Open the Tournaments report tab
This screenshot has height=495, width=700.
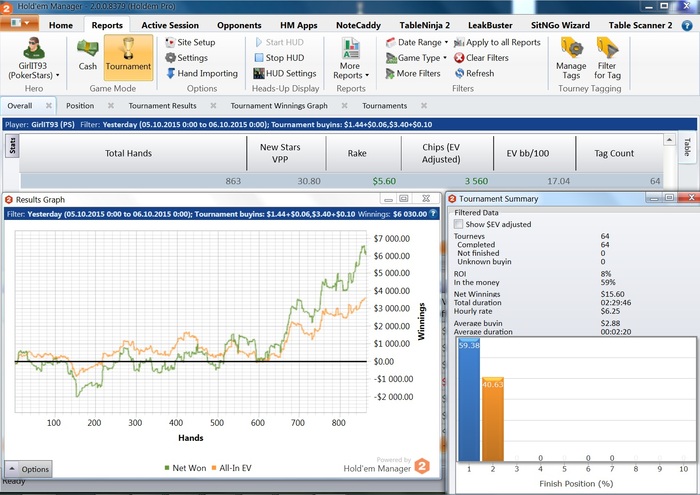[384, 106]
